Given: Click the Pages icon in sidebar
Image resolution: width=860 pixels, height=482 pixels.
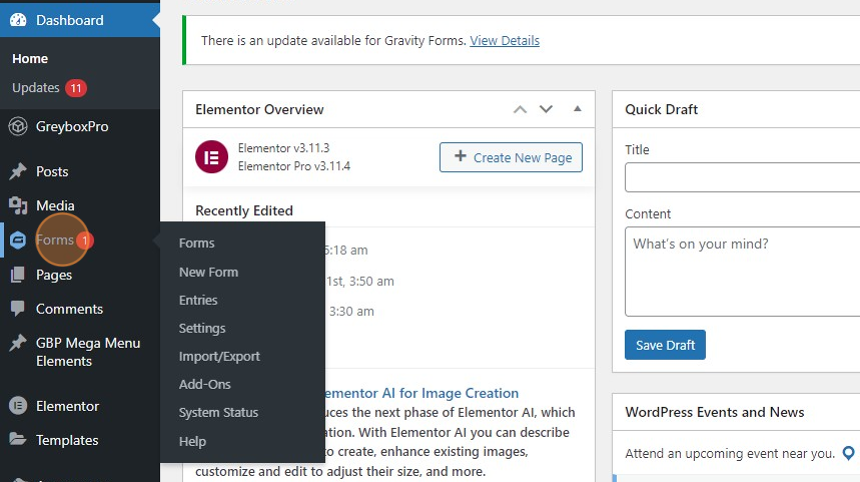Looking at the screenshot, I should click(x=18, y=275).
